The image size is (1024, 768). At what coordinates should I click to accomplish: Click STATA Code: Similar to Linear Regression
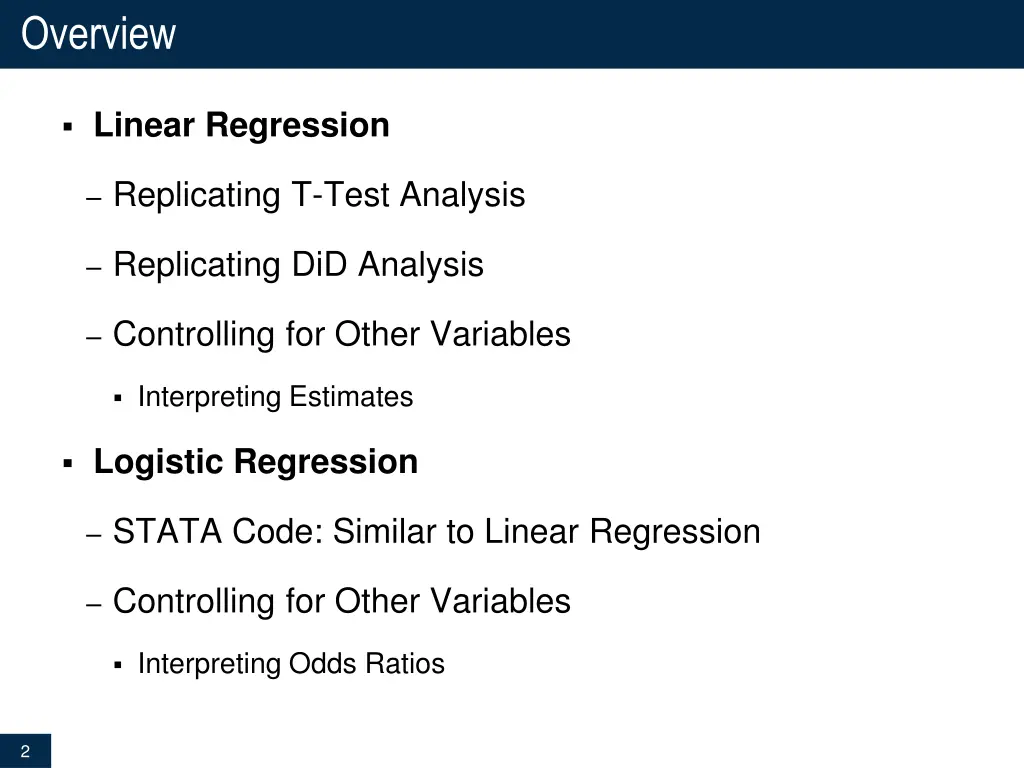436,531
